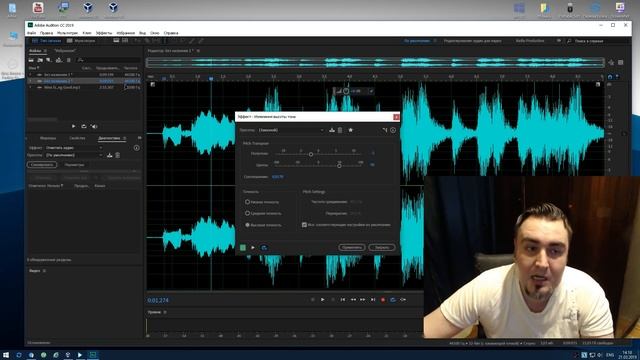This screenshot has width=640, height=360.
Task: Open Presets dropdown in Pitch Shifter dialog
Action: [291, 130]
